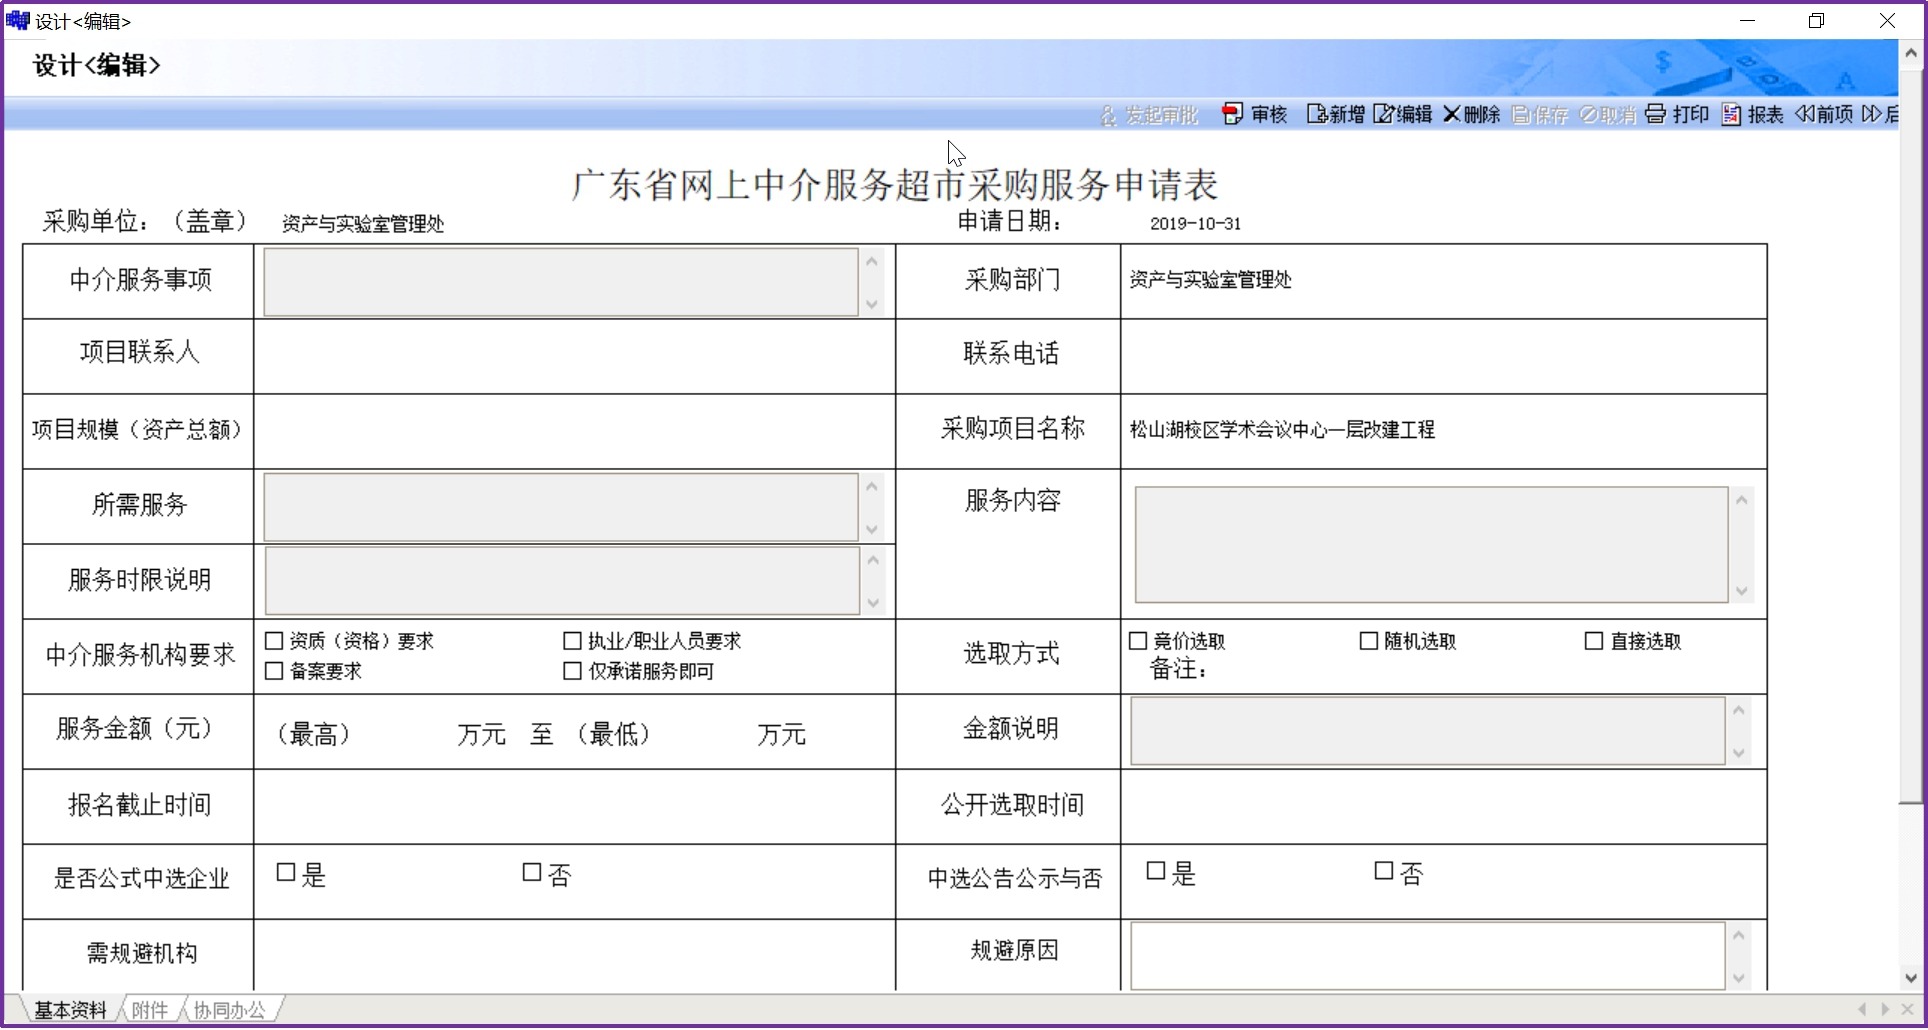Image resolution: width=1928 pixels, height=1030 pixels.
Task: Open the 报表 (report) toolbar icon
Action: [x=1731, y=114]
